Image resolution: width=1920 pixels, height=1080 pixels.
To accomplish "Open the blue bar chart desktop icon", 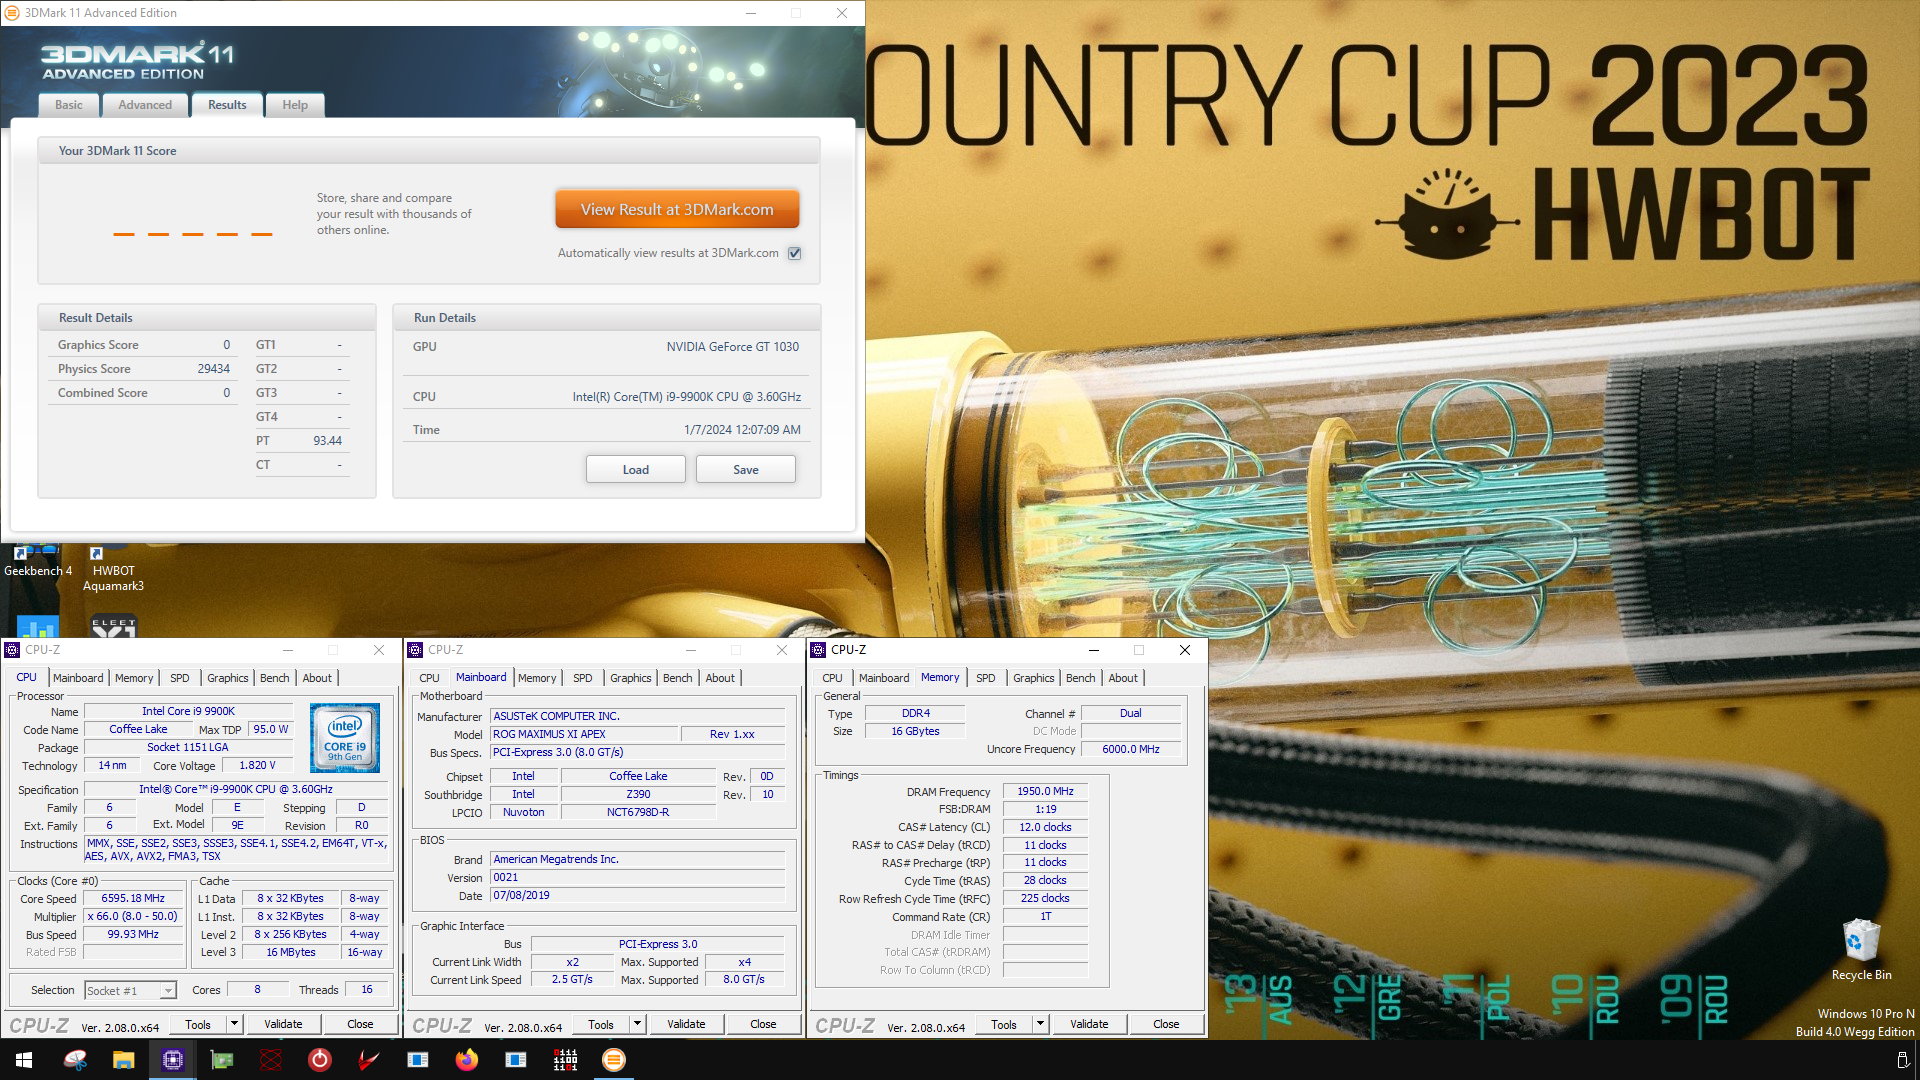I will point(38,628).
